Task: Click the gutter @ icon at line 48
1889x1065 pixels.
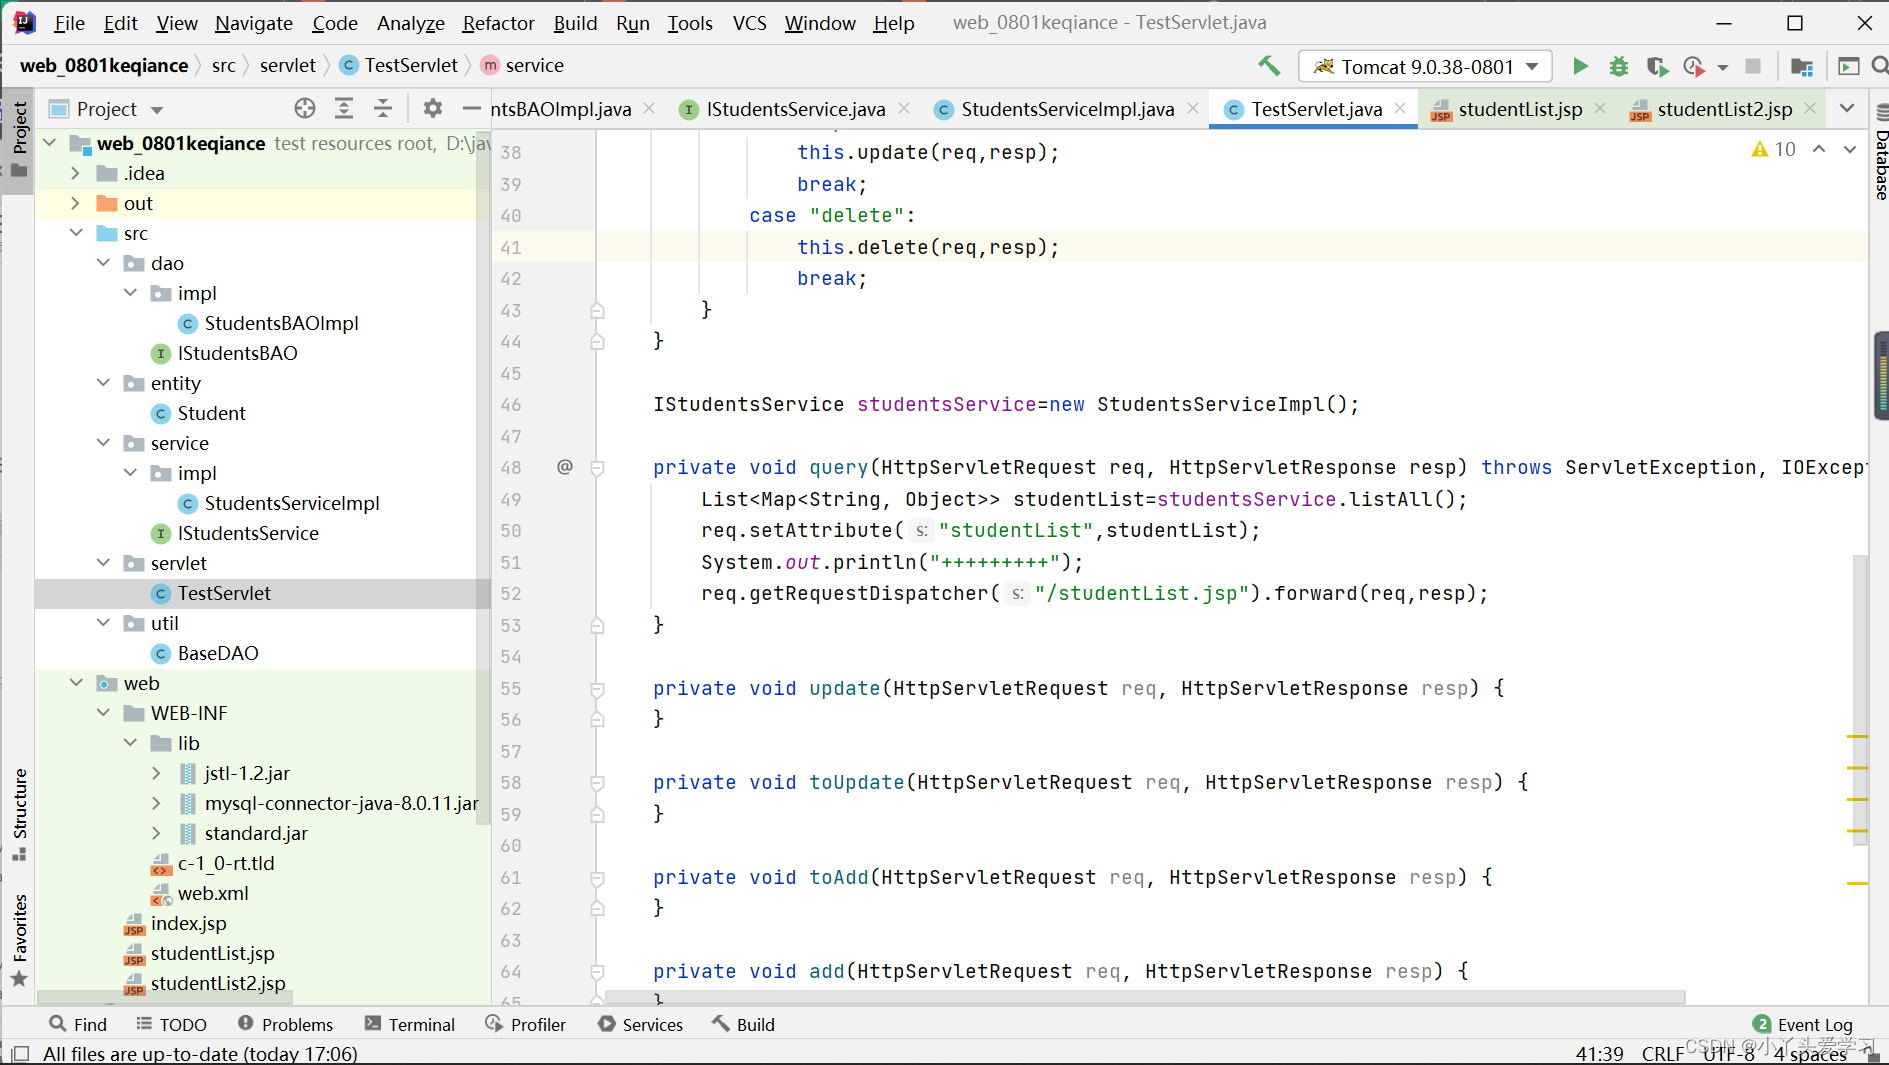Action: coord(565,467)
